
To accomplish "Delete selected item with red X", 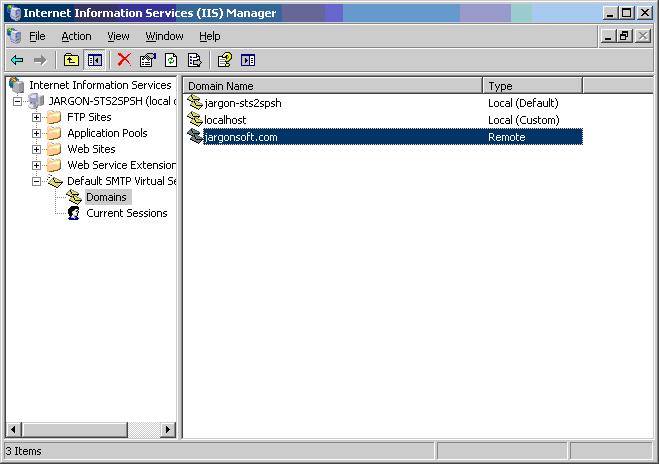I will (124, 60).
